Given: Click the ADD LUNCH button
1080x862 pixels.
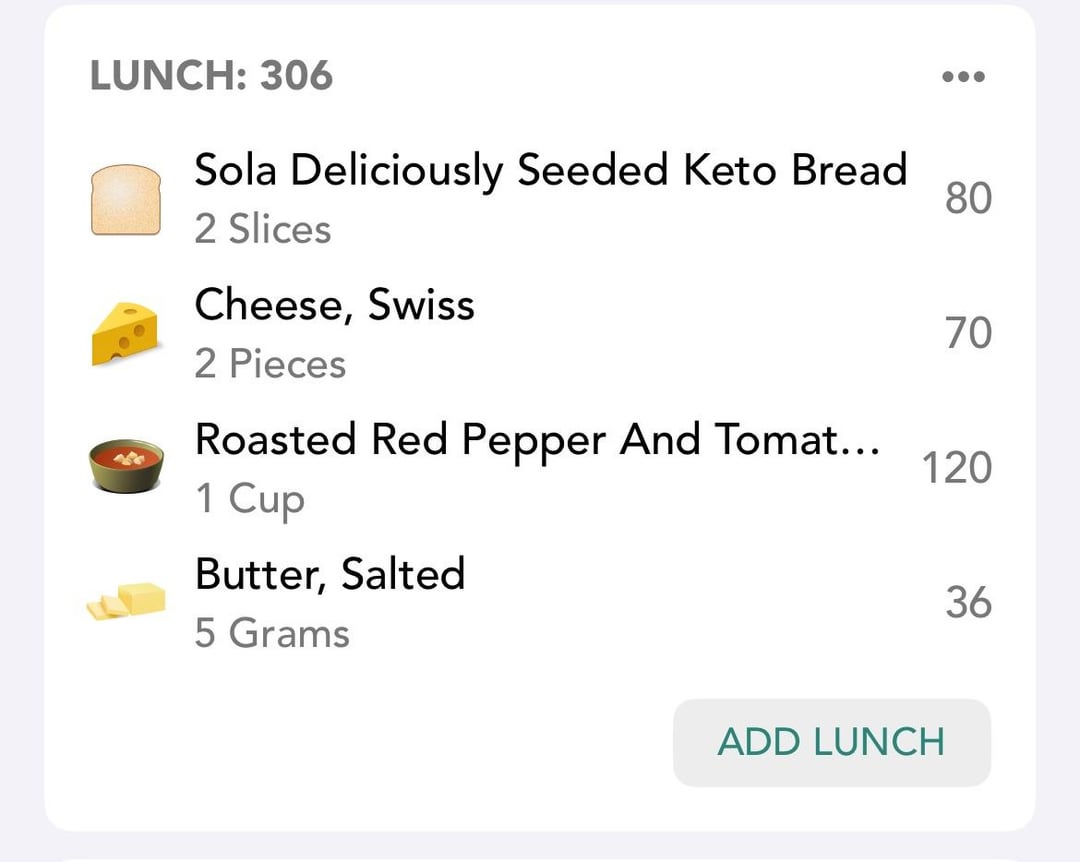Looking at the screenshot, I should (831, 742).
